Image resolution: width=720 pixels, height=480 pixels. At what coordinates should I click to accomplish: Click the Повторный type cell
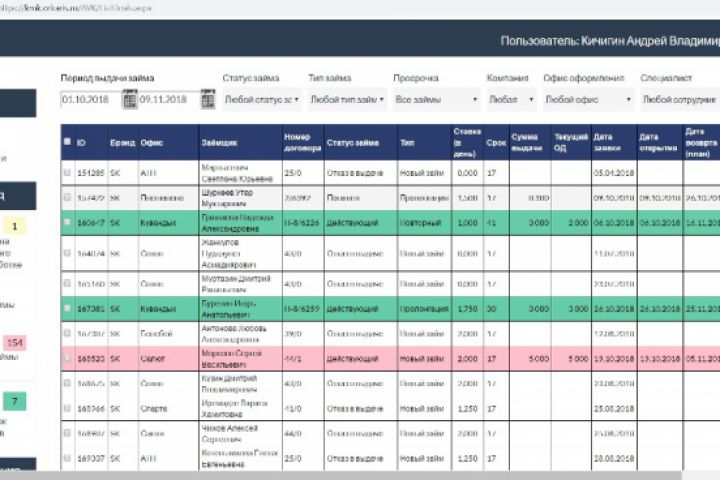pyautogui.click(x=420, y=223)
